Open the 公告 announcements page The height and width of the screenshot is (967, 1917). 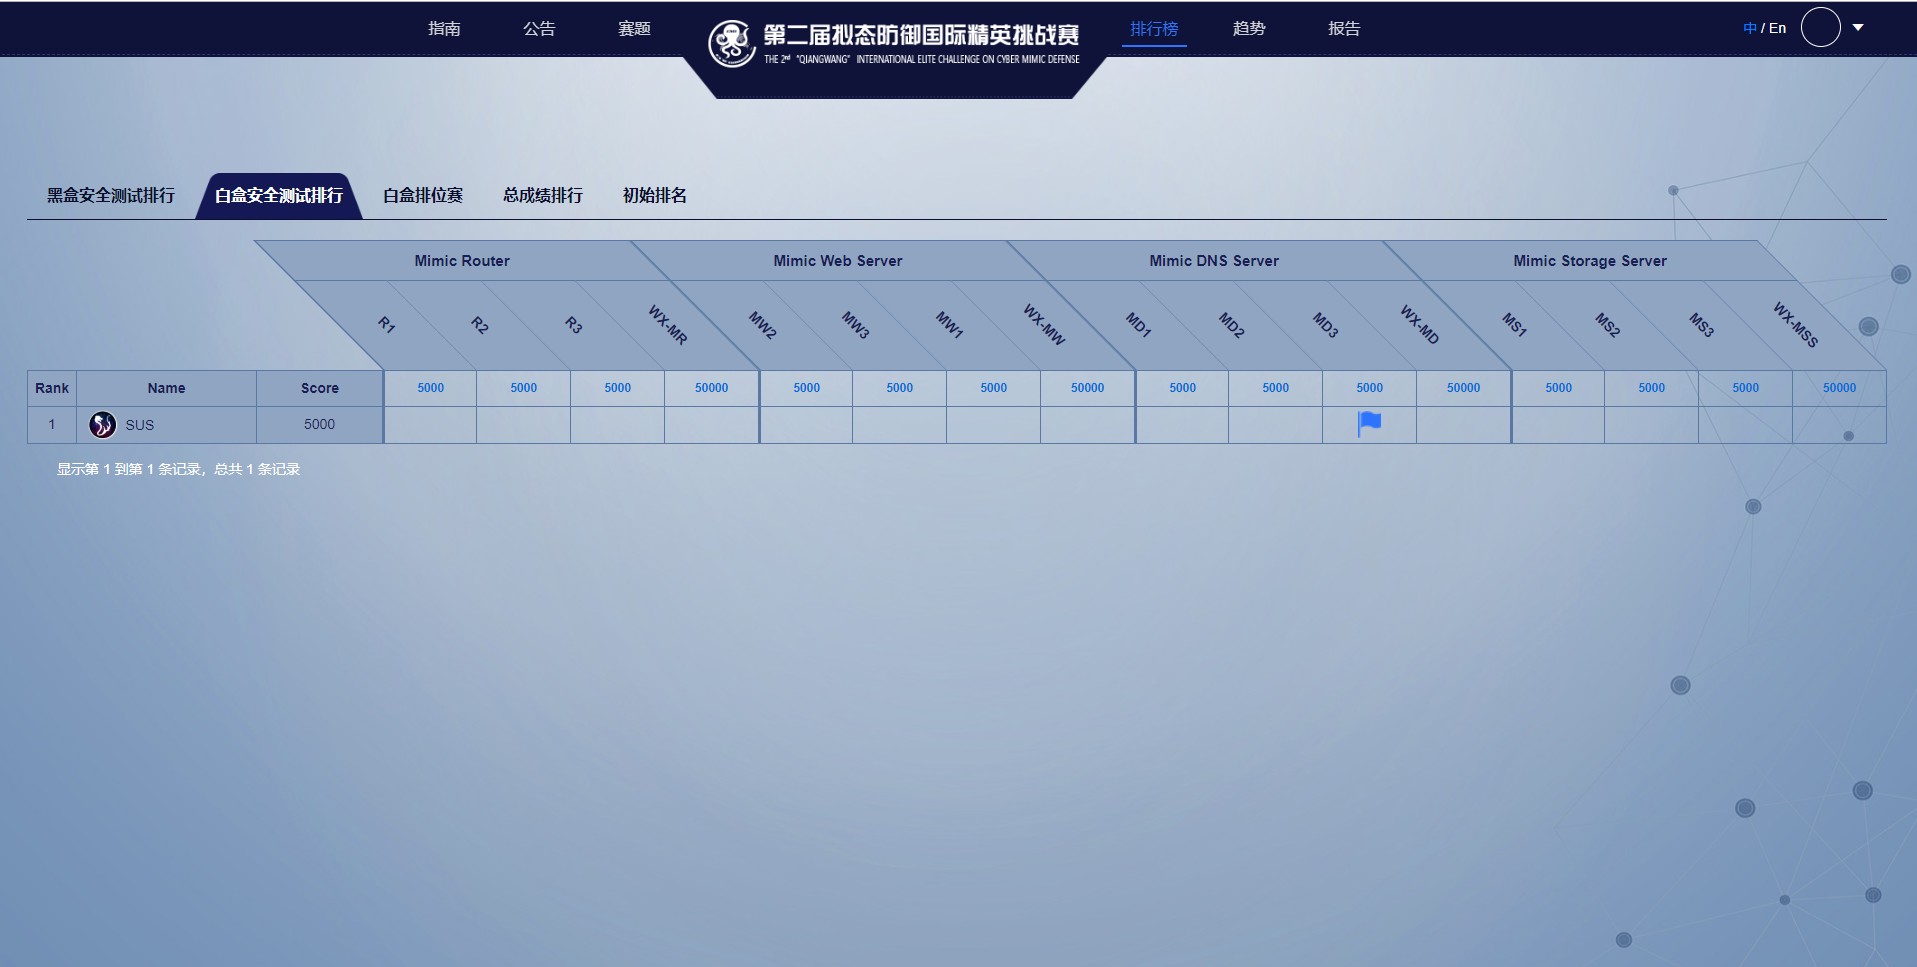point(539,29)
